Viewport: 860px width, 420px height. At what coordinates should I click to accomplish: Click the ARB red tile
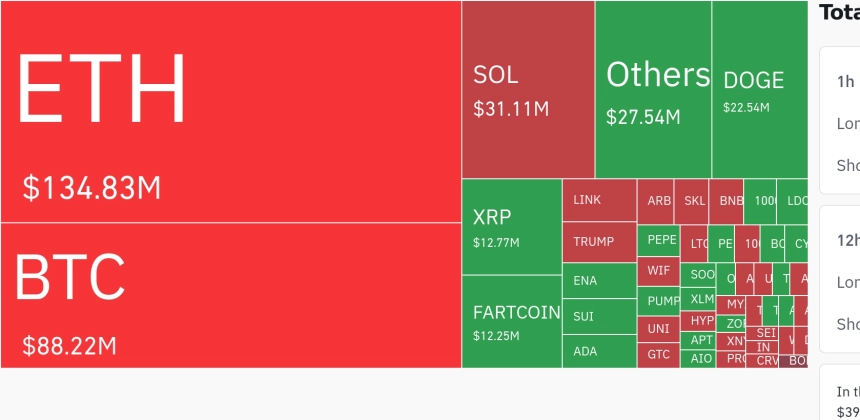655,202
